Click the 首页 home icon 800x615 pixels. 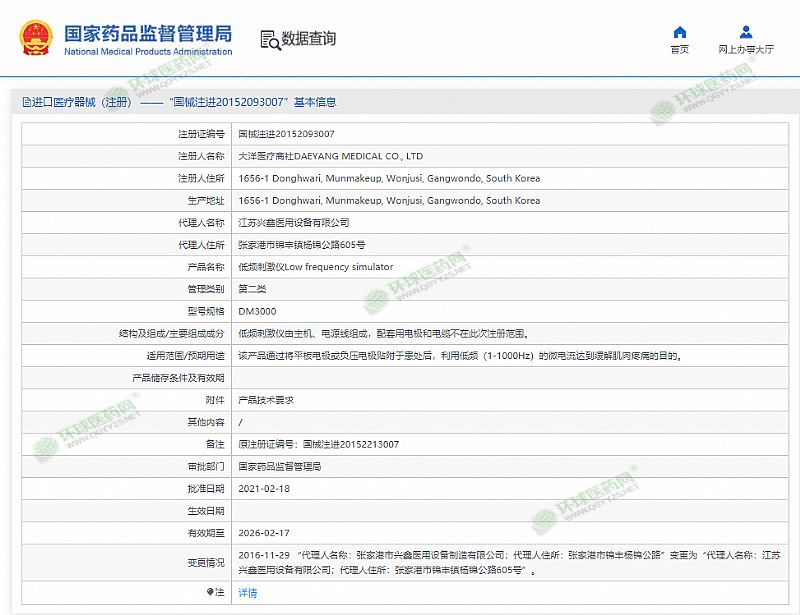[x=679, y=32]
